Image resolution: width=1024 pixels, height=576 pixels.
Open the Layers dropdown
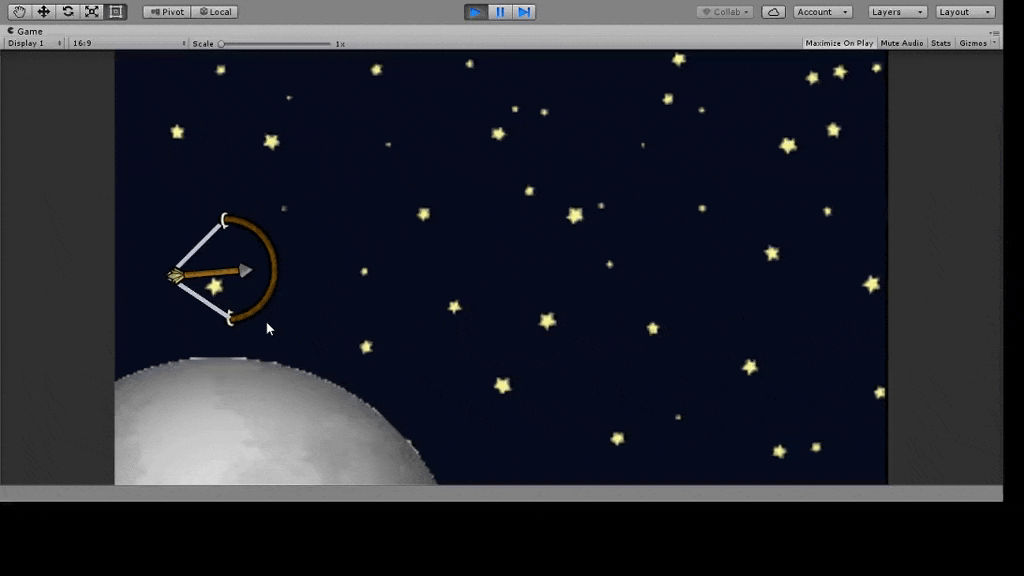pos(897,12)
